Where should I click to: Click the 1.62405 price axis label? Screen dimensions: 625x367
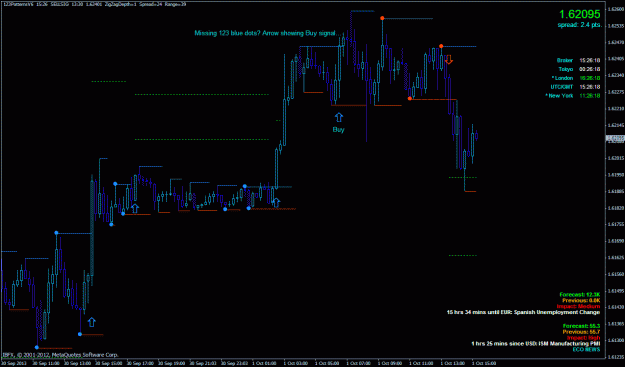click(x=616, y=58)
